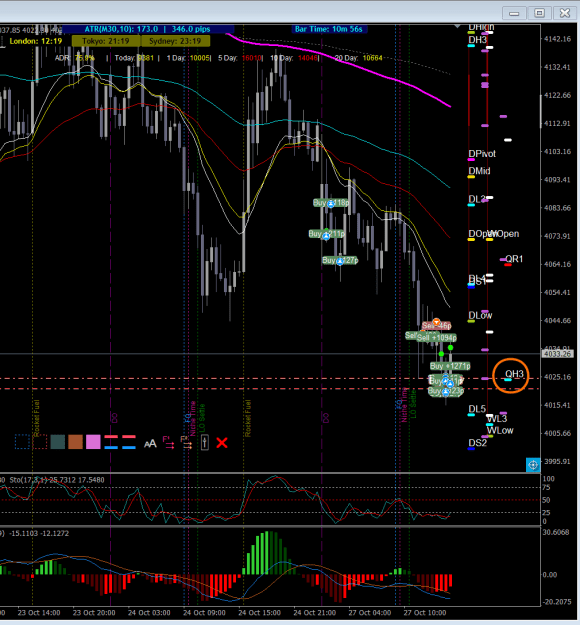Select the dark teal filled rectangle swatch

click(x=58, y=442)
